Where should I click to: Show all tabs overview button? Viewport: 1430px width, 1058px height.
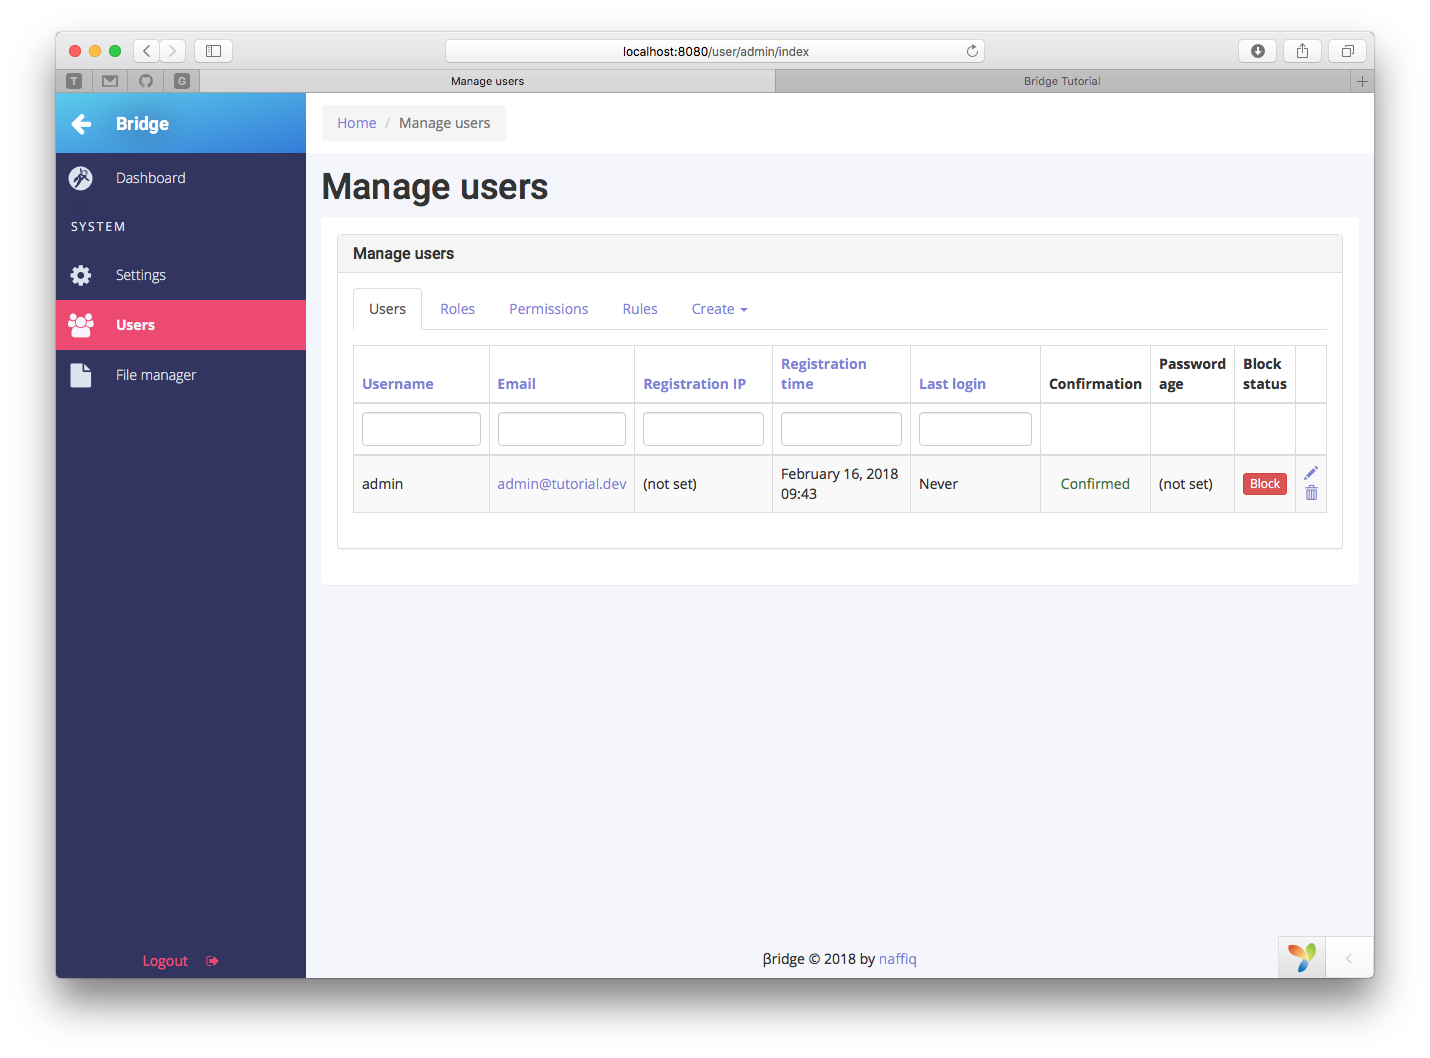pos(1347,51)
